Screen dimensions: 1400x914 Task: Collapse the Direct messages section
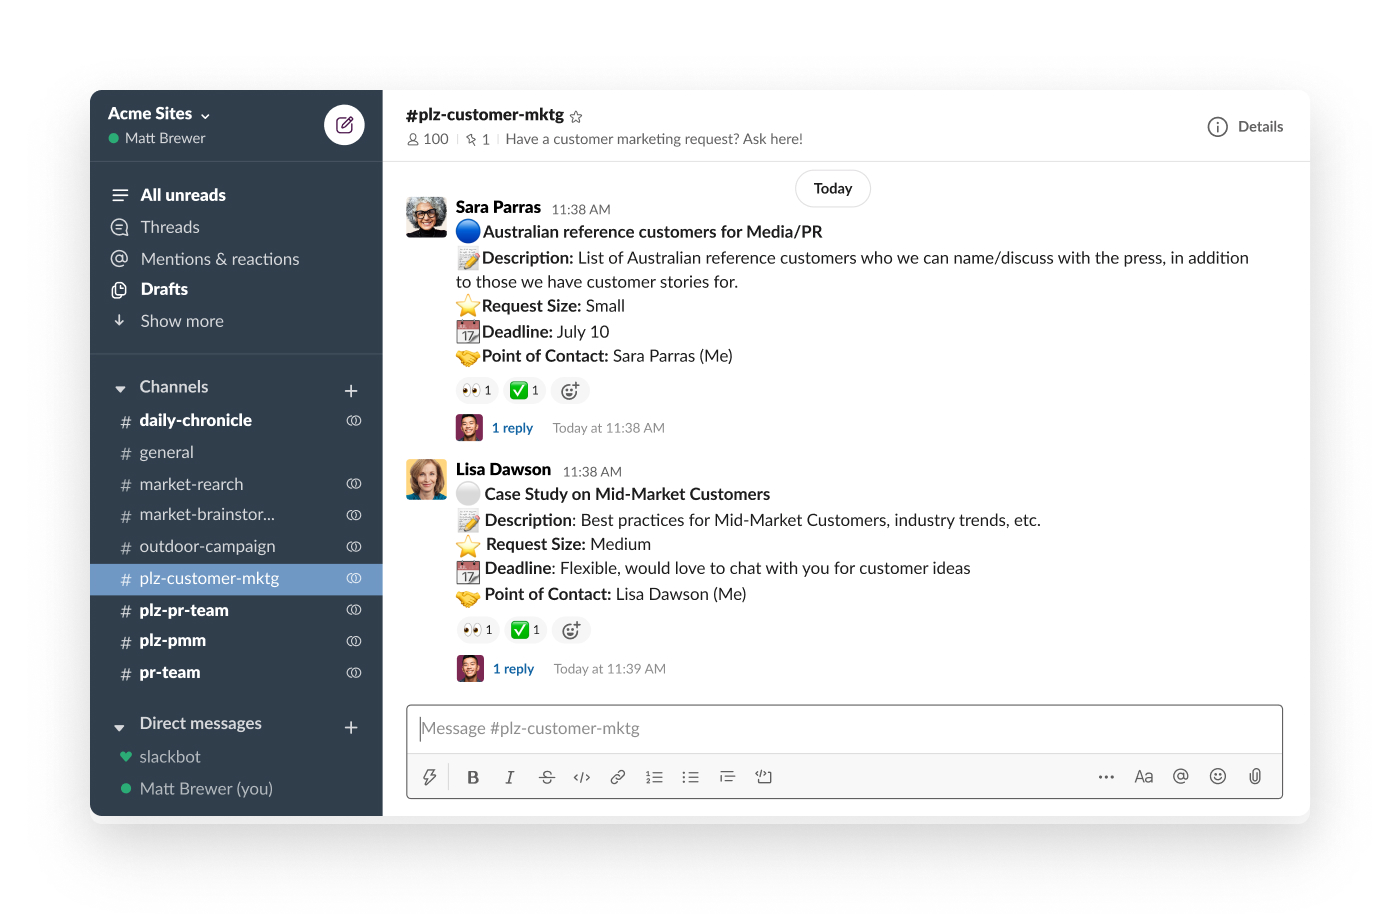pos(120,727)
